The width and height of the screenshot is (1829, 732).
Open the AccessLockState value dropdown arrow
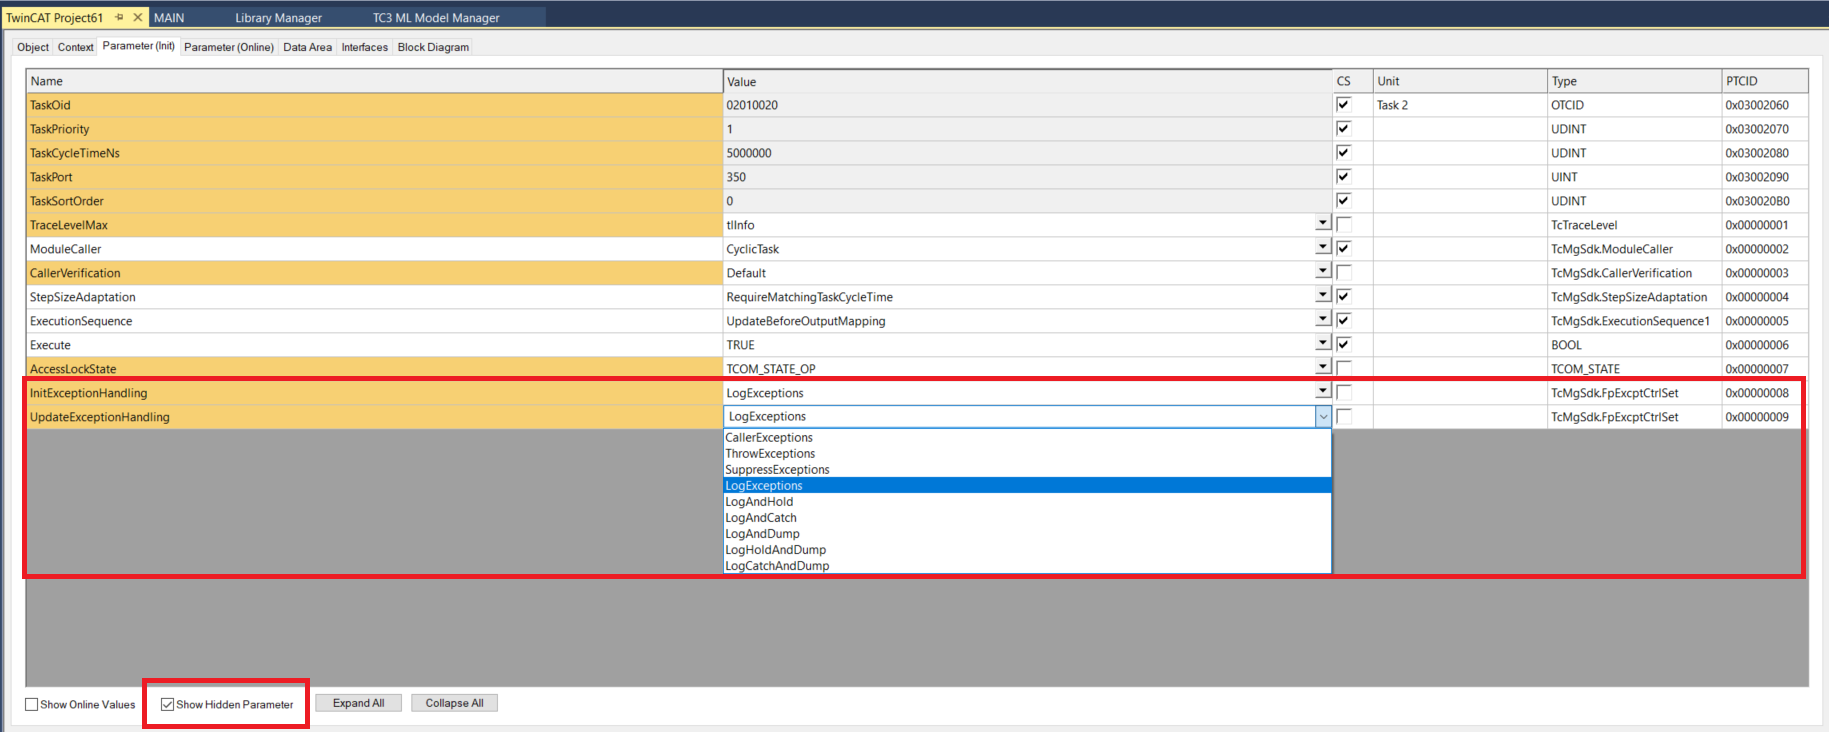(x=1323, y=367)
